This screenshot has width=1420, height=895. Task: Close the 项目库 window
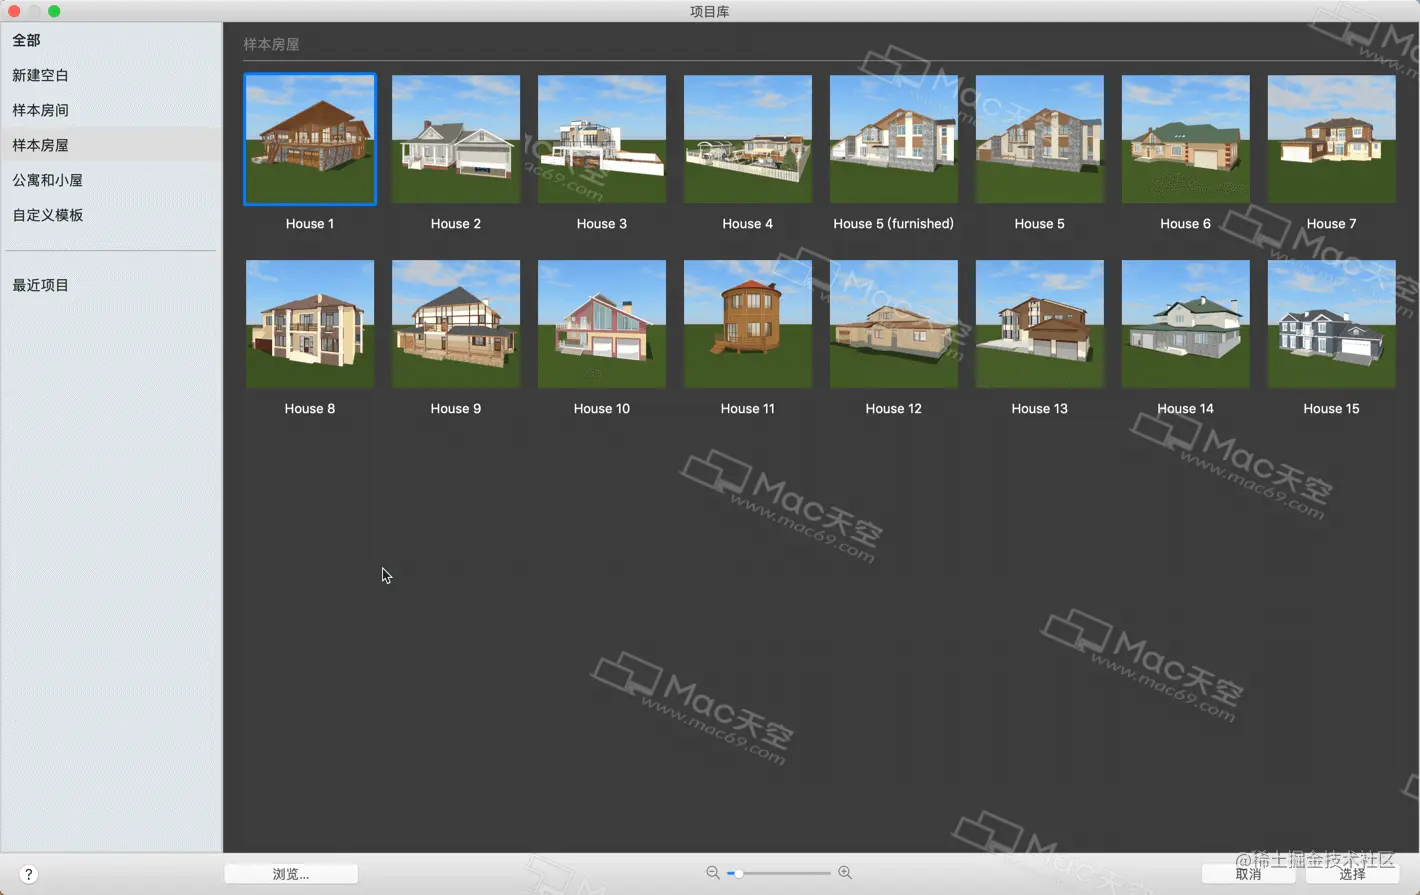[14, 11]
